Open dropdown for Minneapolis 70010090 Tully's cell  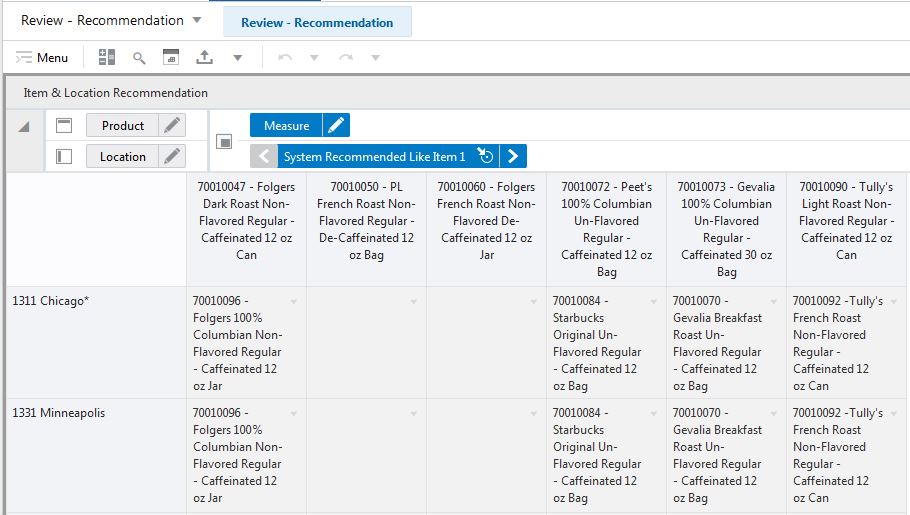point(894,413)
